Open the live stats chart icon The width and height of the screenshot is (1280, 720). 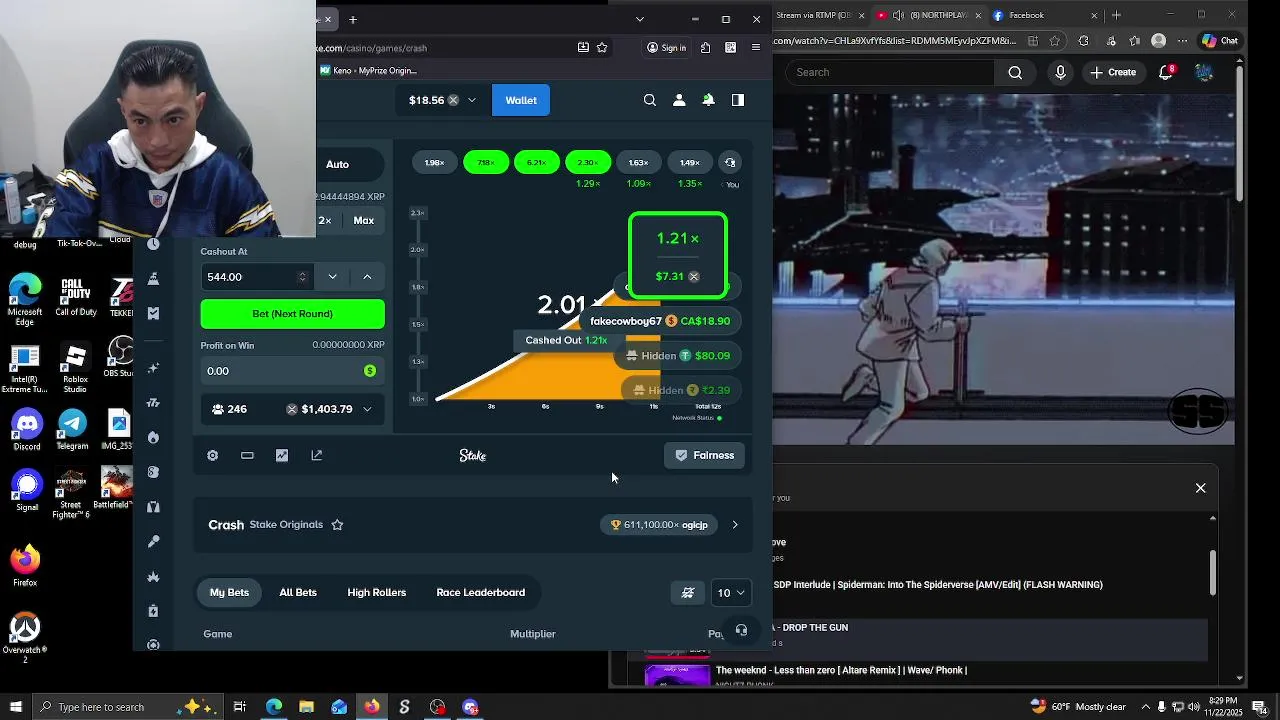pyautogui.click(x=282, y=455)
